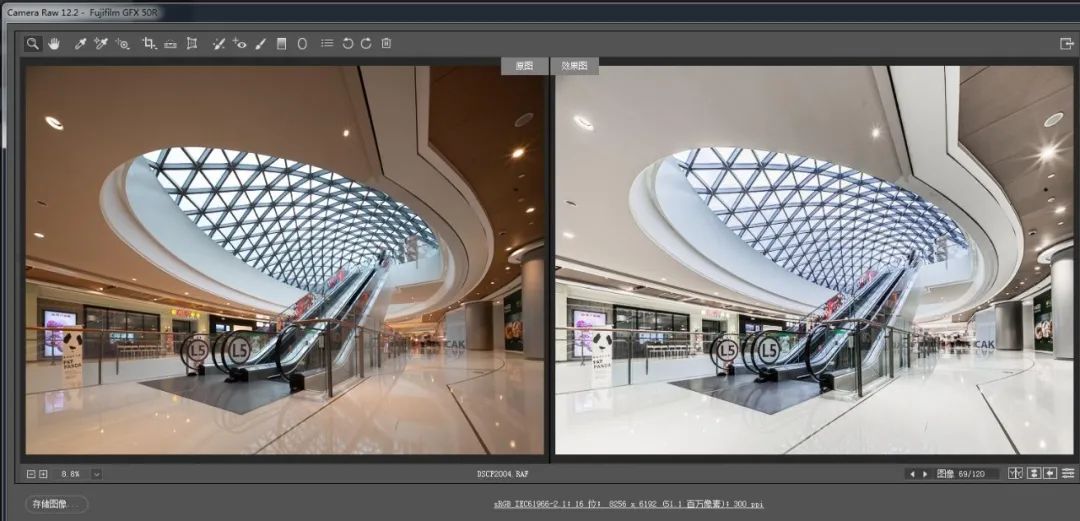1080x521 pixels.
Task: Open the preview preferences menu icon
Action: point(1068,474)
